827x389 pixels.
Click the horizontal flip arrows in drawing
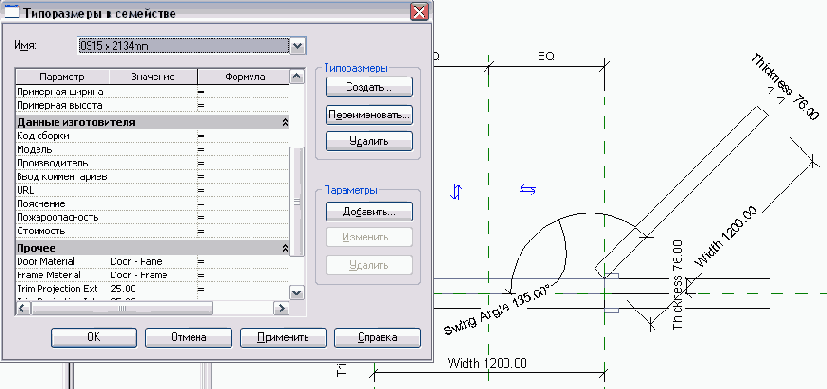(528, 189)
